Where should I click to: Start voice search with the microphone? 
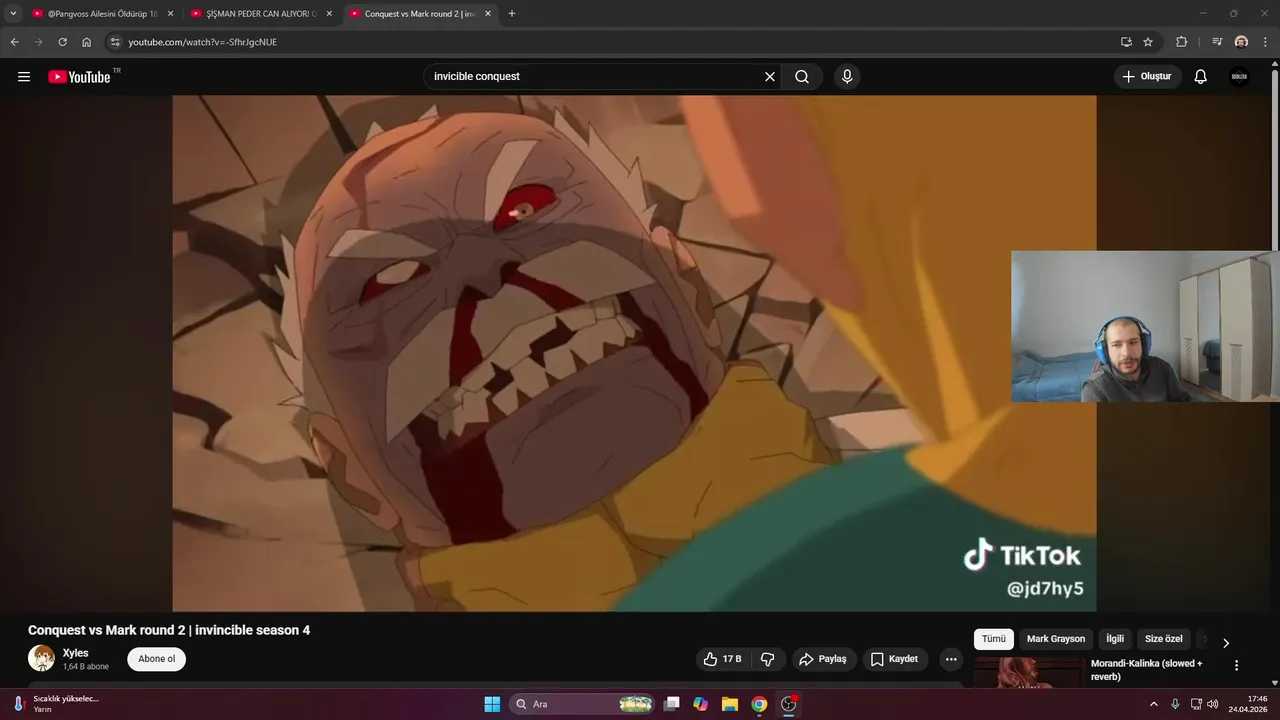coord(847,77)
